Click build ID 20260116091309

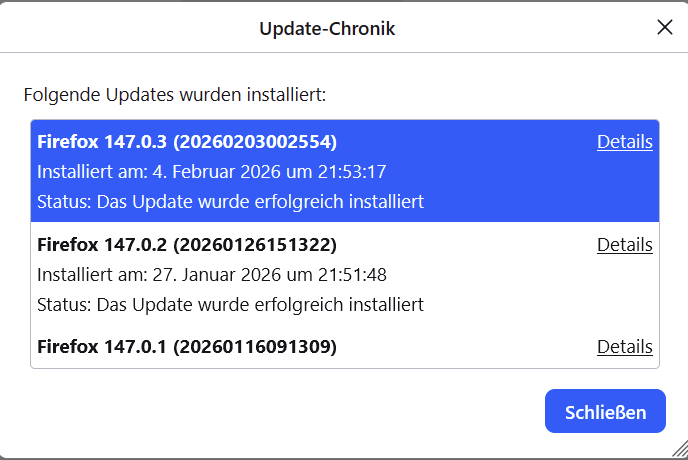pyautogui.click(x=254, y=347)
